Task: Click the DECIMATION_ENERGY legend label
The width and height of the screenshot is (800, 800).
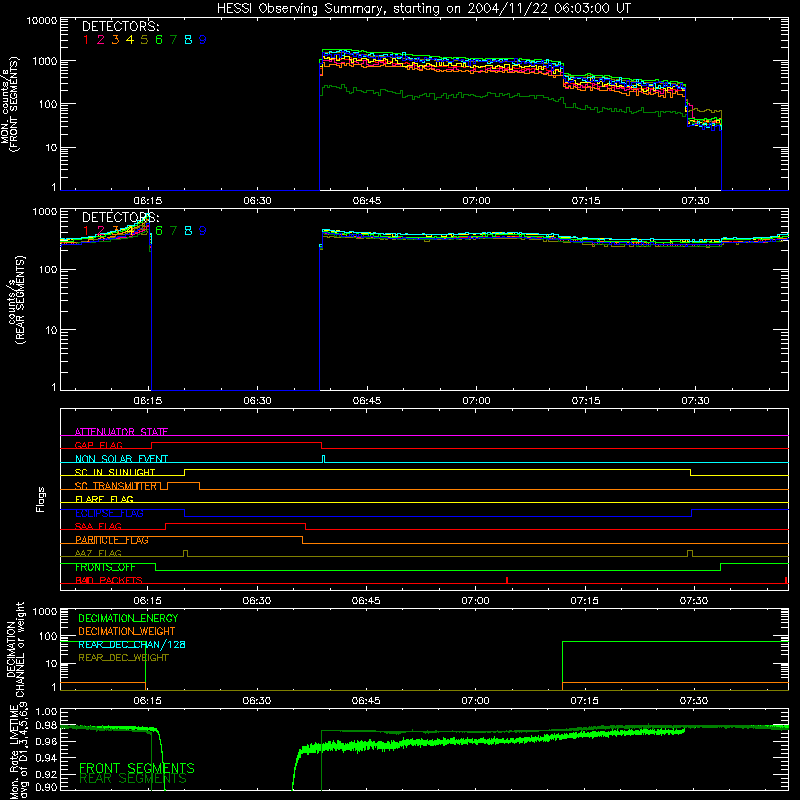Action: pyautogui.click(x=128, y=618)
